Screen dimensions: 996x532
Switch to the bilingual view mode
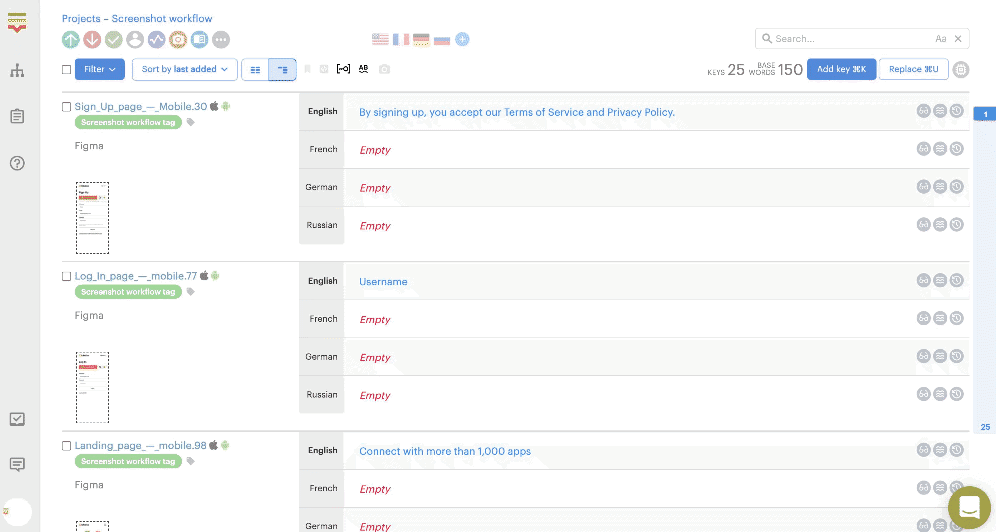[x=255, y=70]
